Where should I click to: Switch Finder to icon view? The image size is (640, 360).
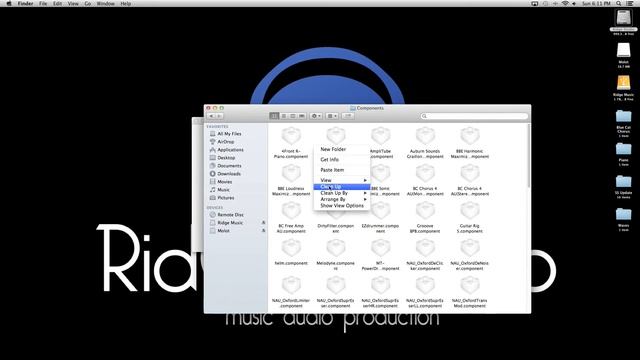tap(274, 116)
